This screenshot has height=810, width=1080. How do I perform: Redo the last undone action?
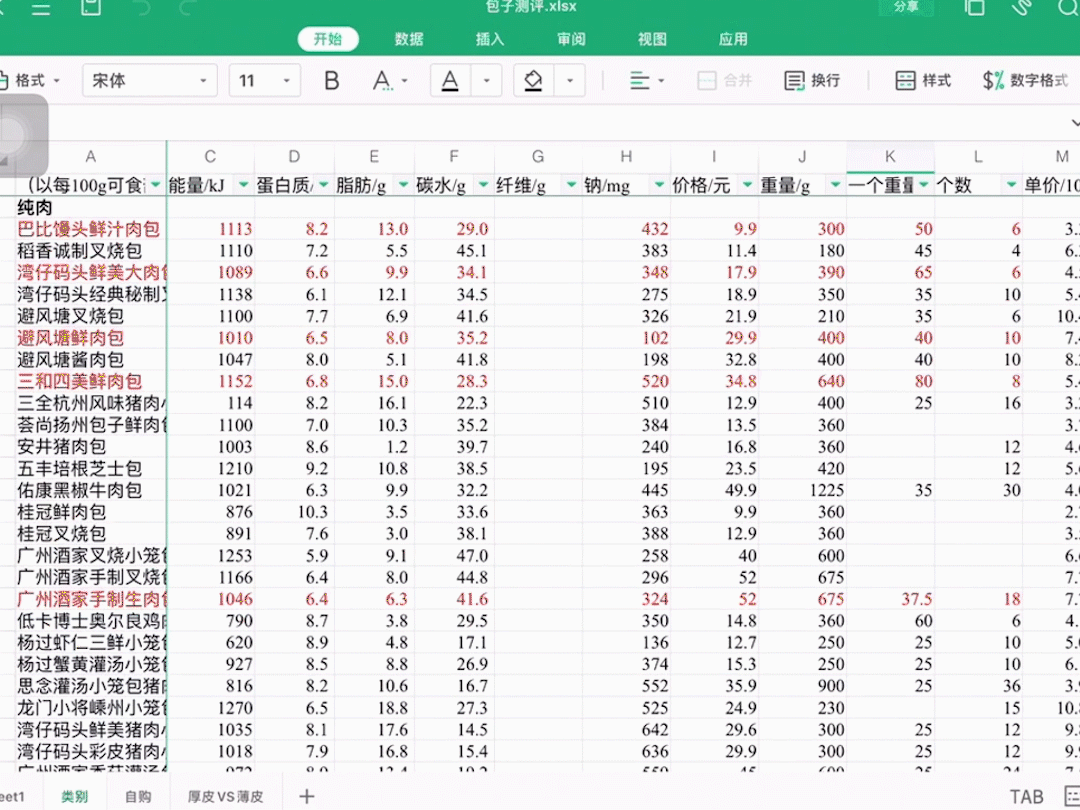click(187, 8)
